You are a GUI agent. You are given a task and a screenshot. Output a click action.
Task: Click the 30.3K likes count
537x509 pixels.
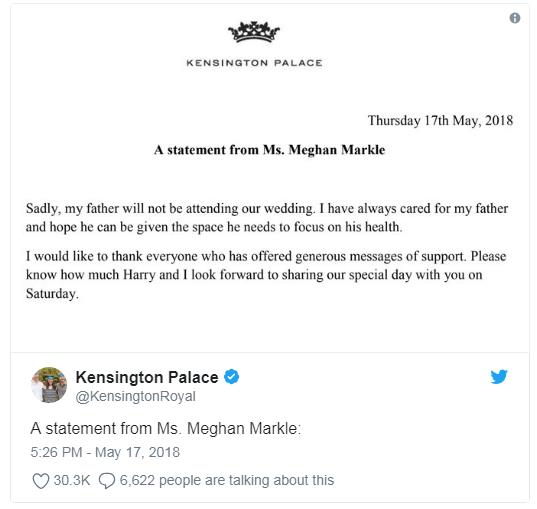72,480
